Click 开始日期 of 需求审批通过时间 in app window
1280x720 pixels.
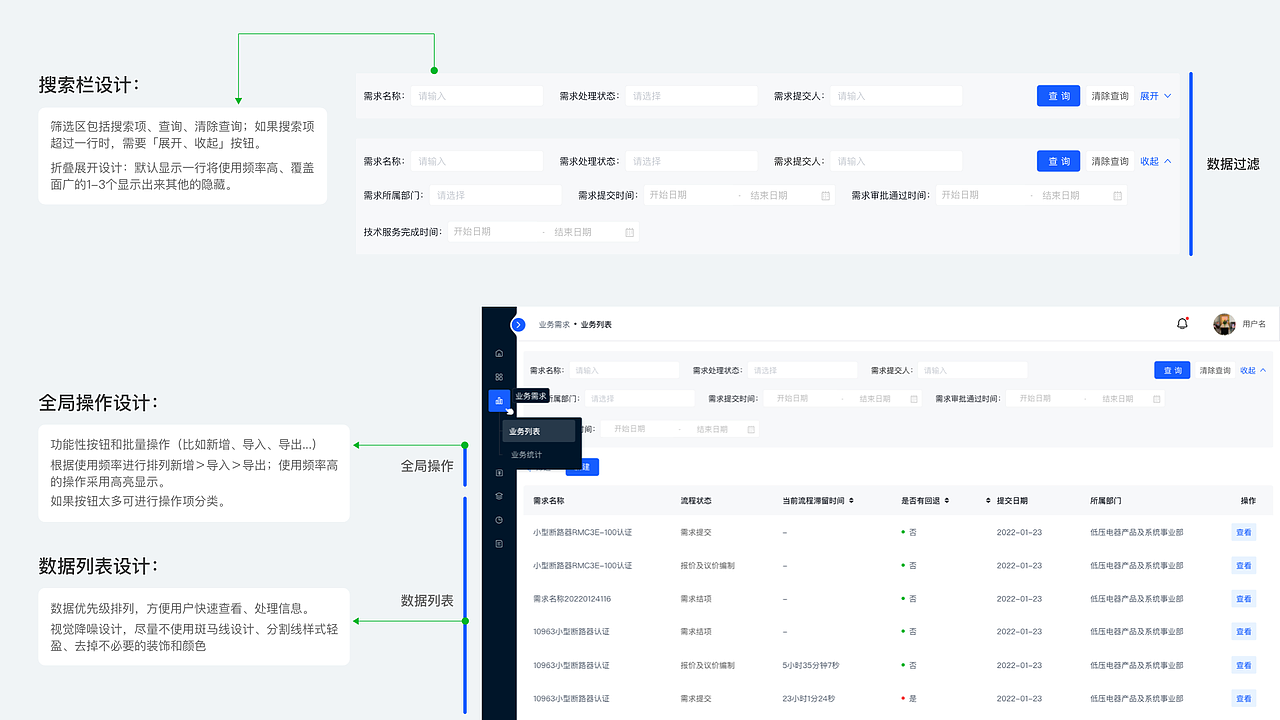1036,399
